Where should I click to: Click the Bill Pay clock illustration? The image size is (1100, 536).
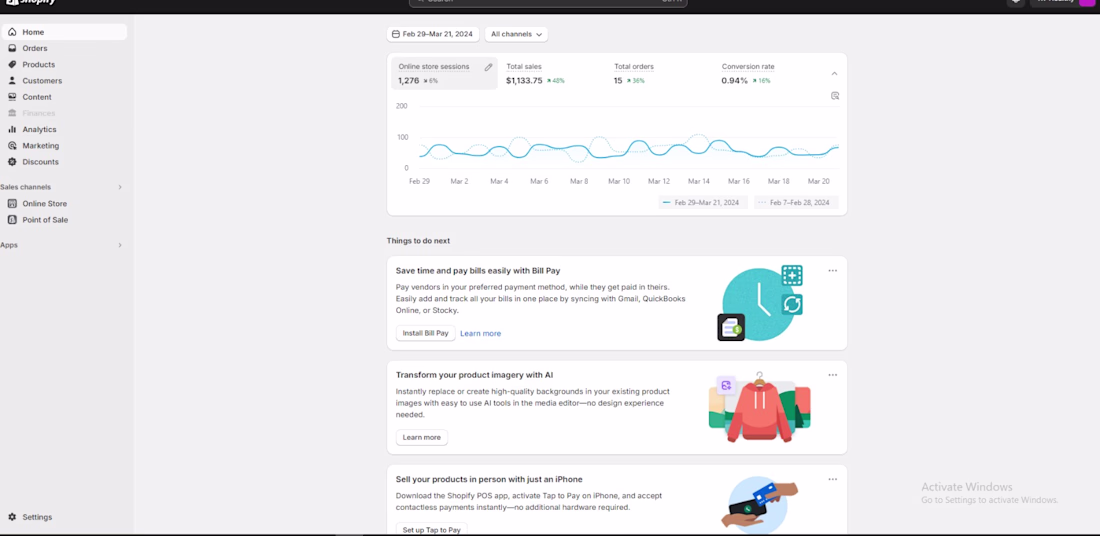(760, 304)
